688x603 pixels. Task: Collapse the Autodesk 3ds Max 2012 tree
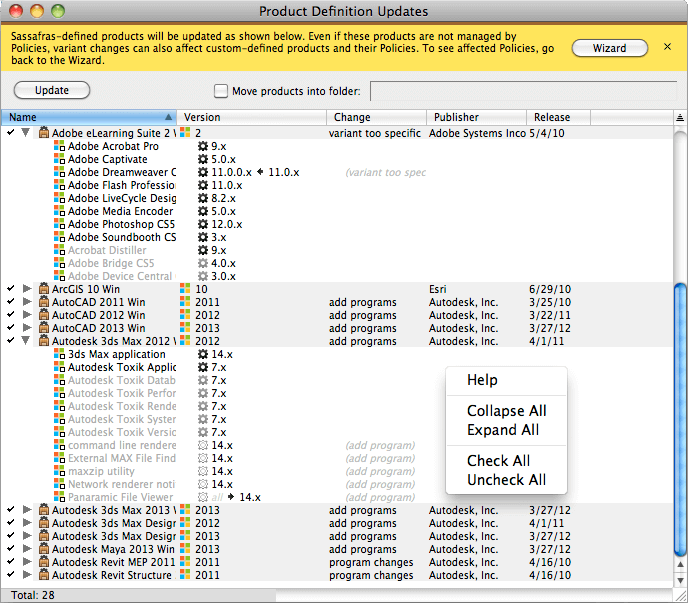(x=27, y=341)
